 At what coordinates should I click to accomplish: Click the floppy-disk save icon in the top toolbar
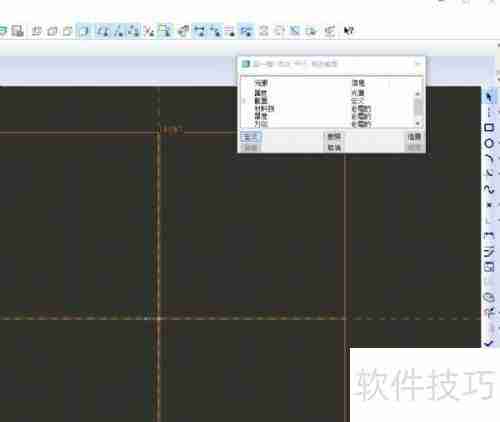pos(18,31)
